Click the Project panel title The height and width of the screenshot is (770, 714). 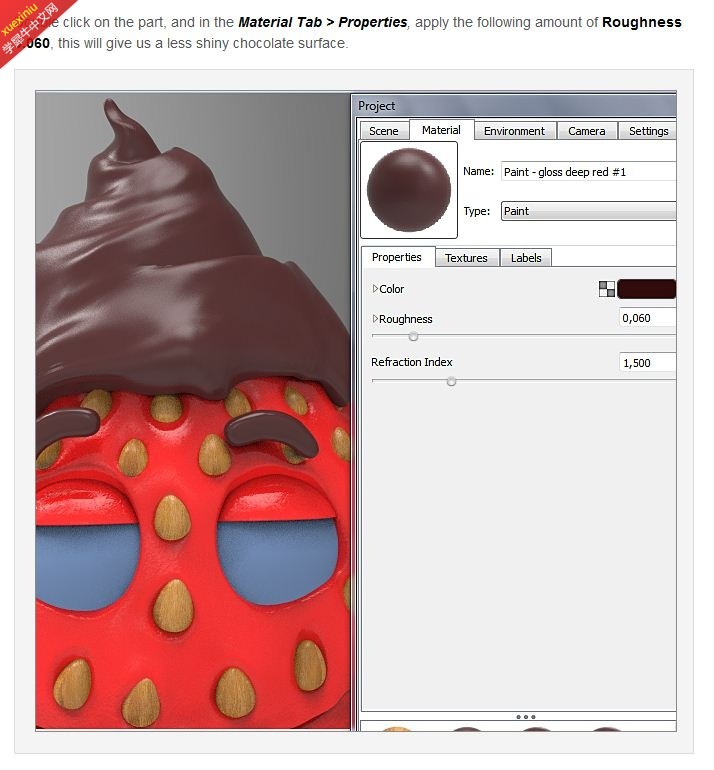coord(376,106)
